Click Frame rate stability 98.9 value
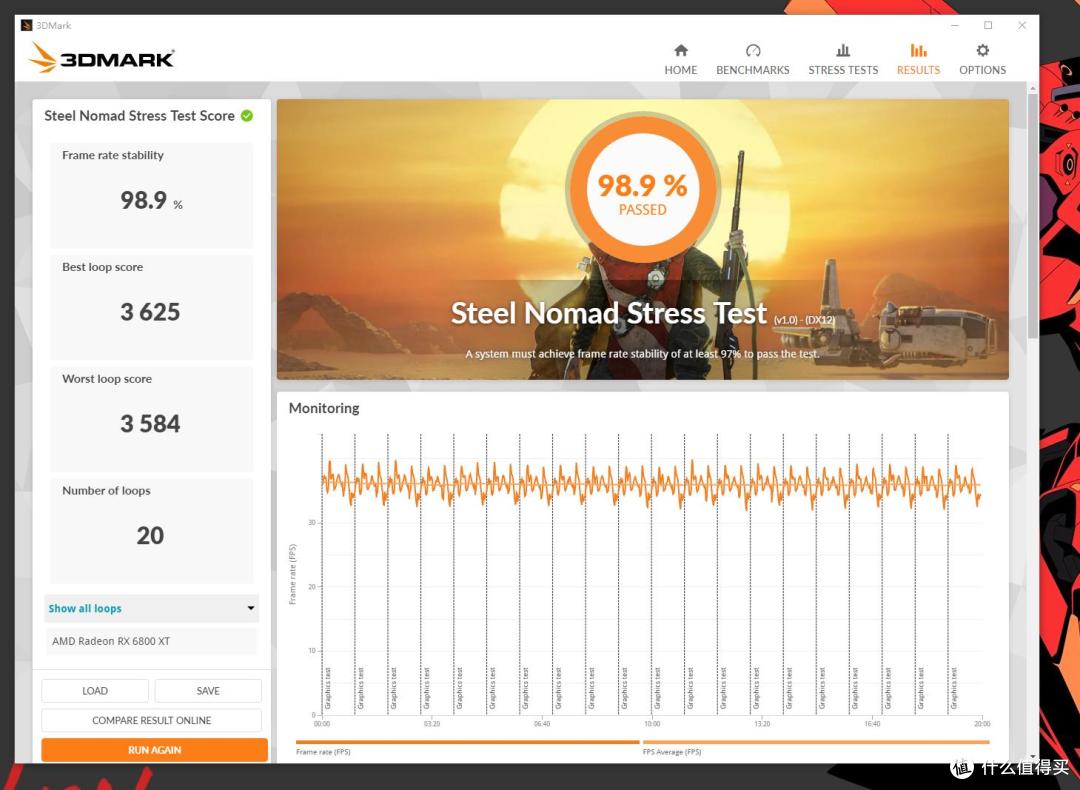Viewport: 1080px width, 790px height. pos(143,200)
